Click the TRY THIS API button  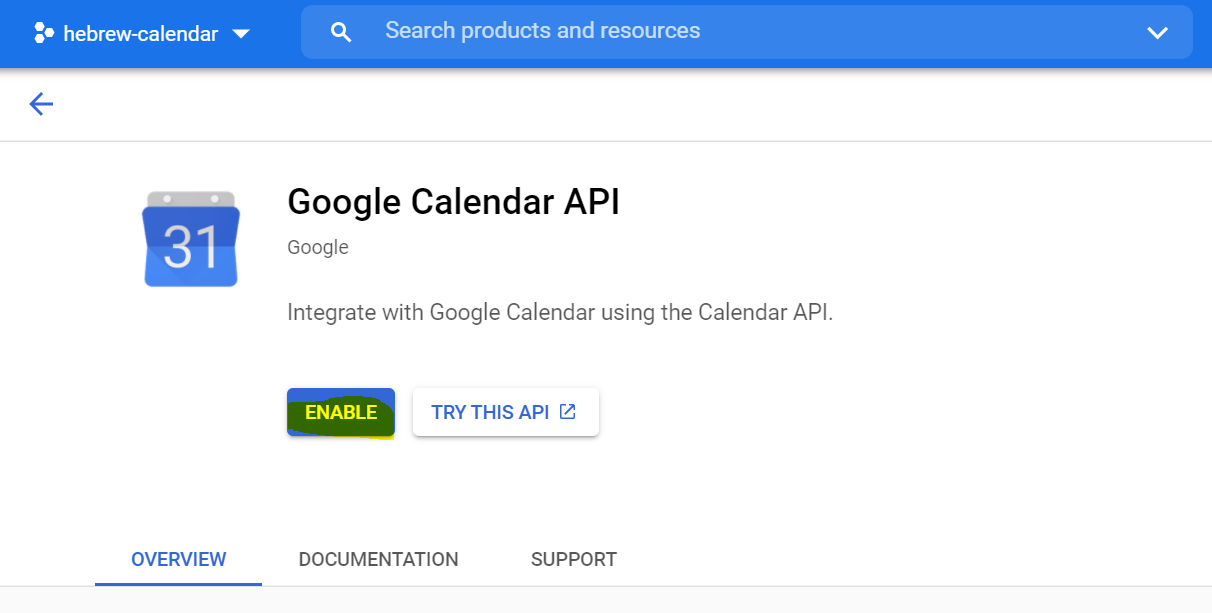coord(505,411)
